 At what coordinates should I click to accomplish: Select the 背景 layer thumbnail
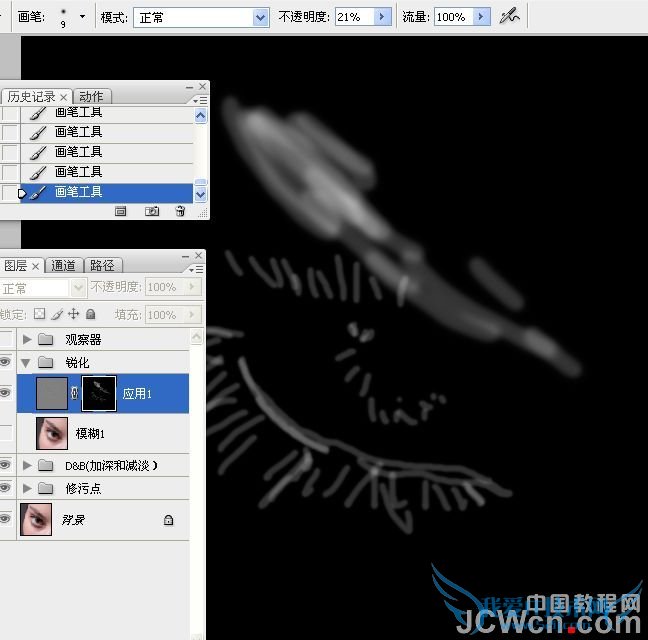[36, 519]
